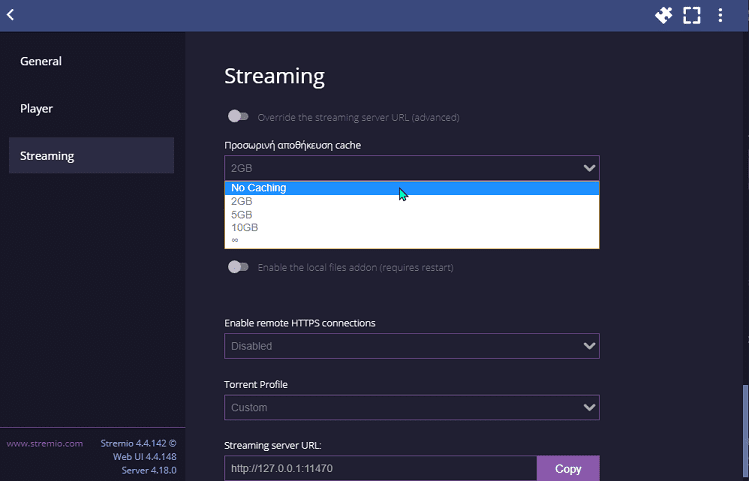Image resolution: width=749 pixels, height=481 pixels.
Task: Click the Server 4.18.0 text
Action: (149, 470)
